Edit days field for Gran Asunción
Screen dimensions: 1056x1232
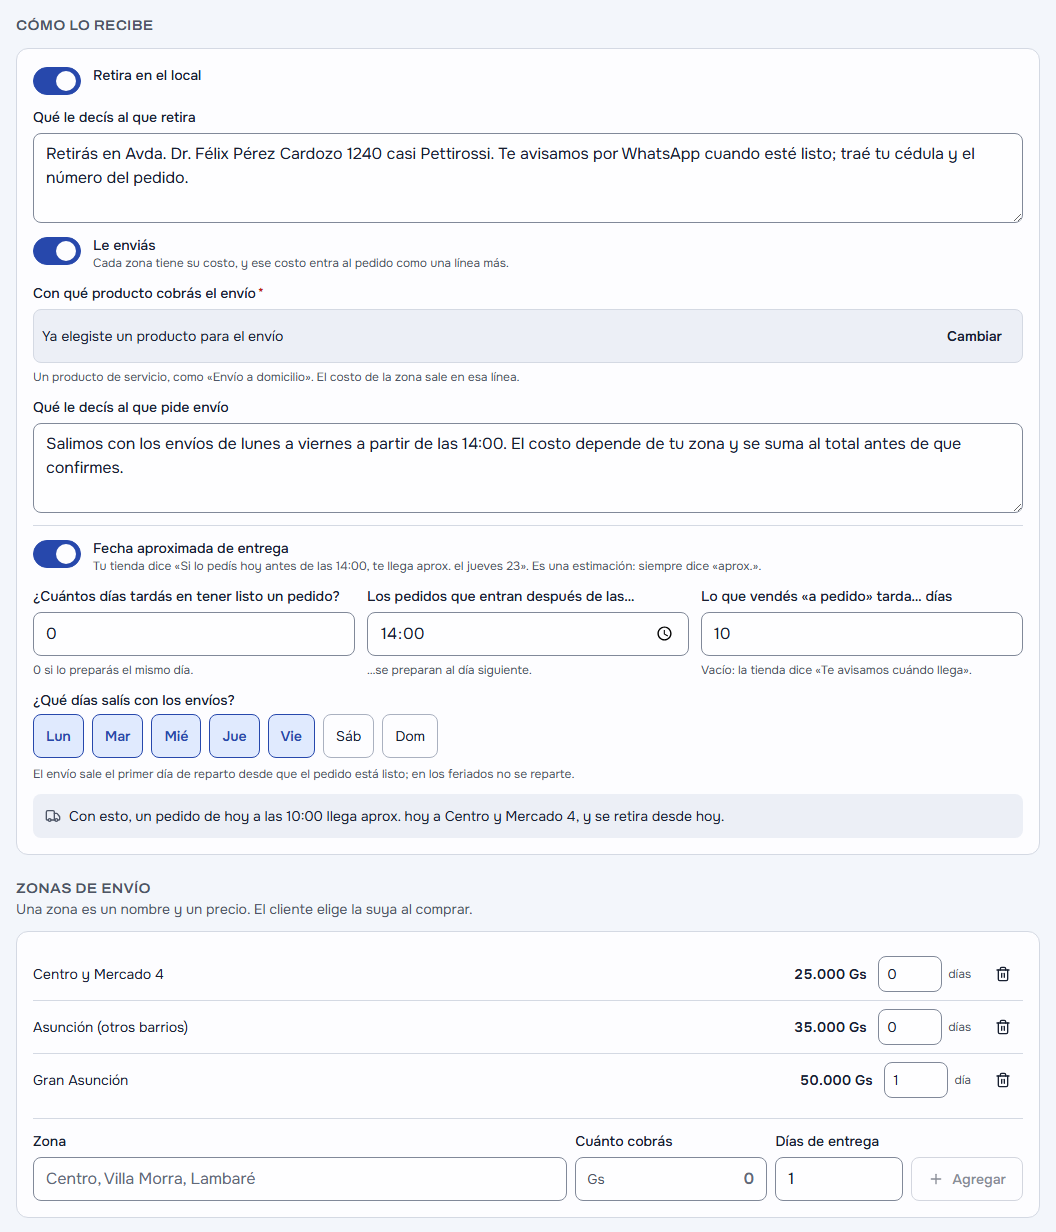click(x=916, y=1080)
